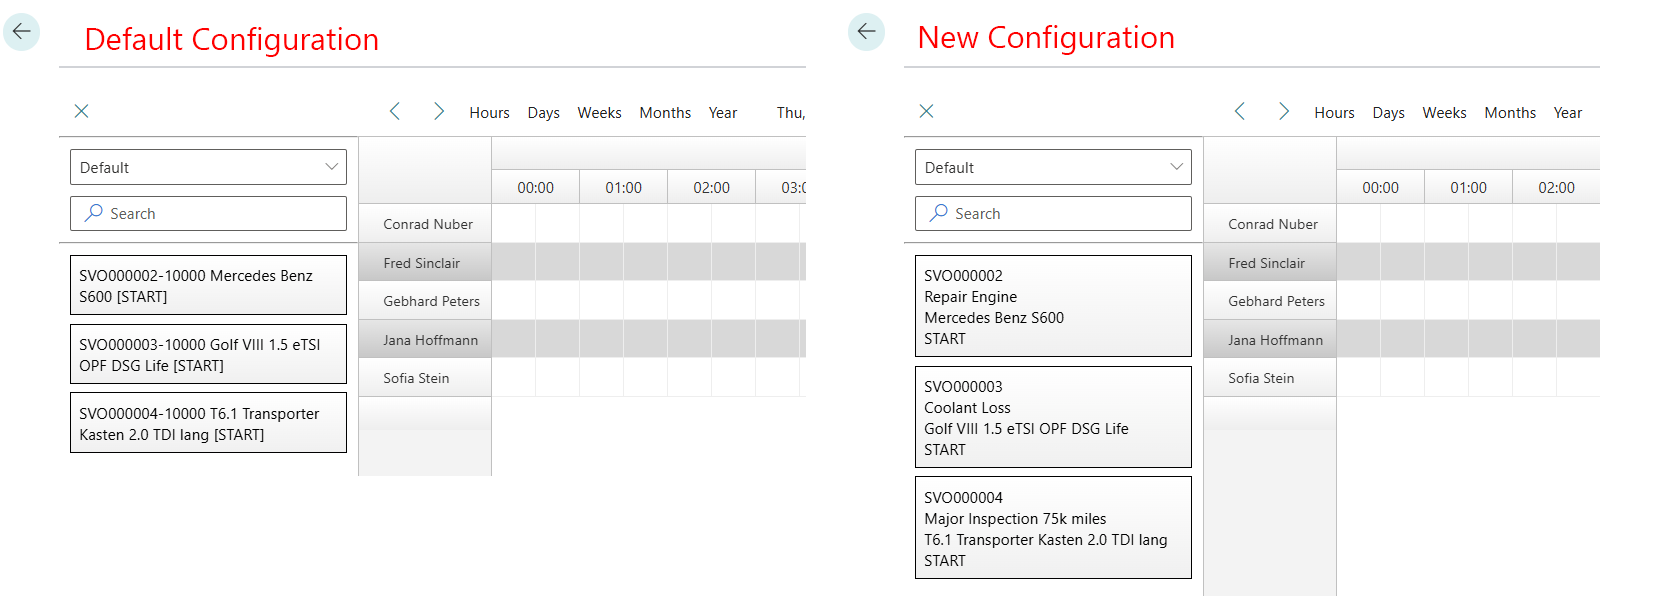This screenshot has width=1672, height=596.
Task: Switch to Months view in Default Configuration
Action: [665, 113]
